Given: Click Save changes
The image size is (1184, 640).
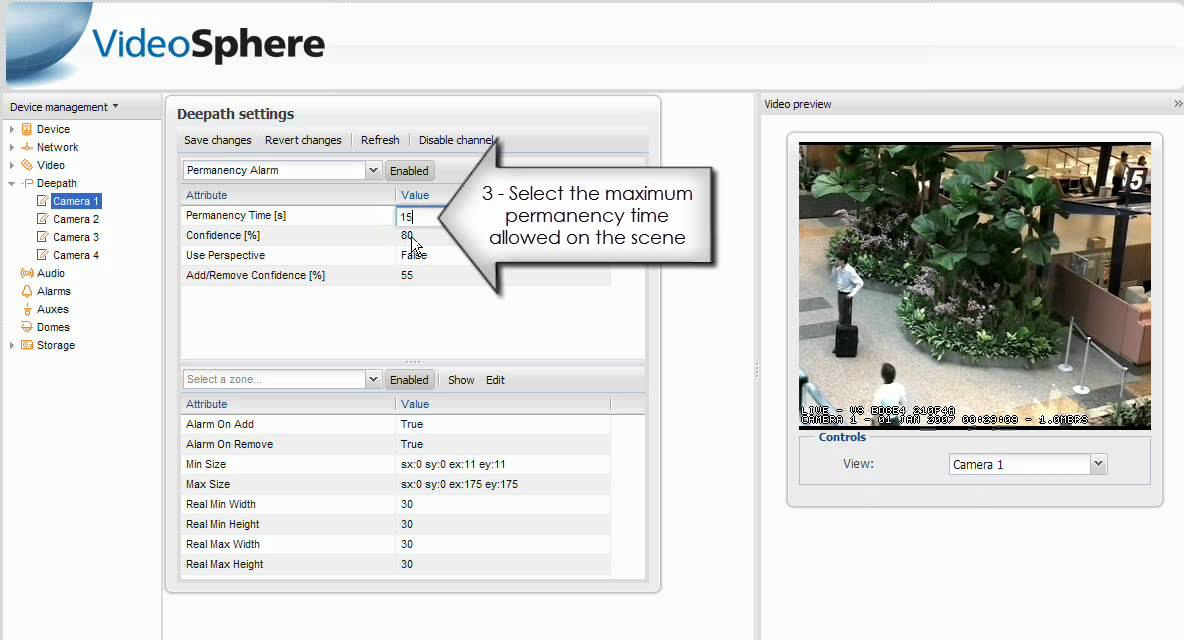Looking at the screenshot, I should pos(217,140).
